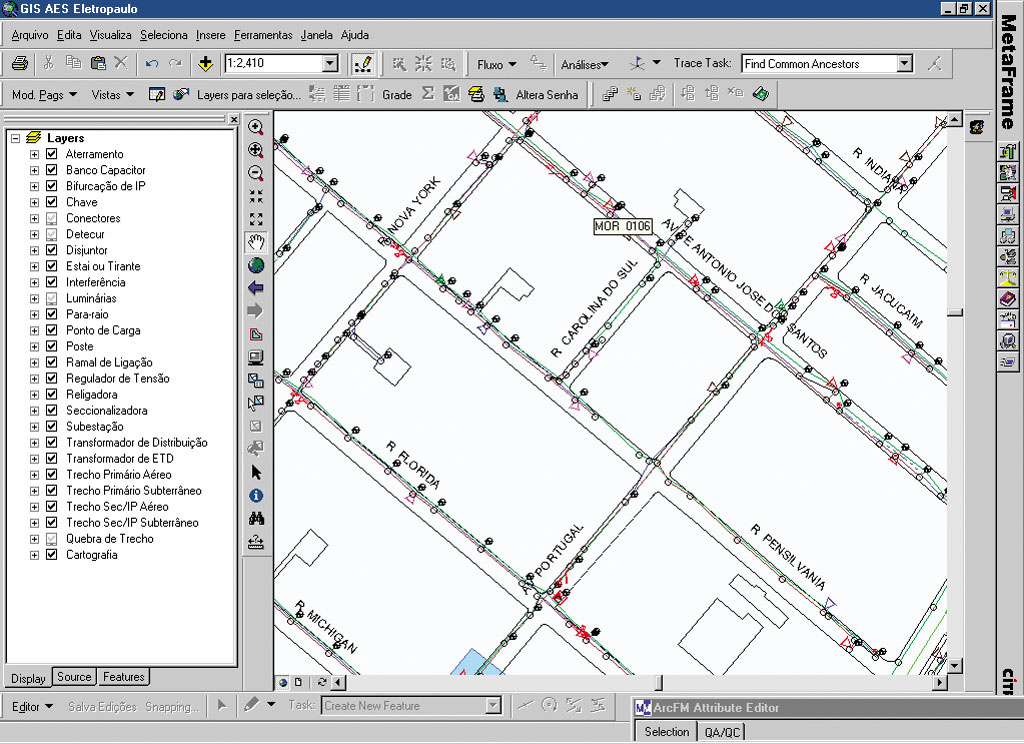Select the Pan hand tool
The height and width of the screenshot is (744, 1024).
click(x=256, y=242)
